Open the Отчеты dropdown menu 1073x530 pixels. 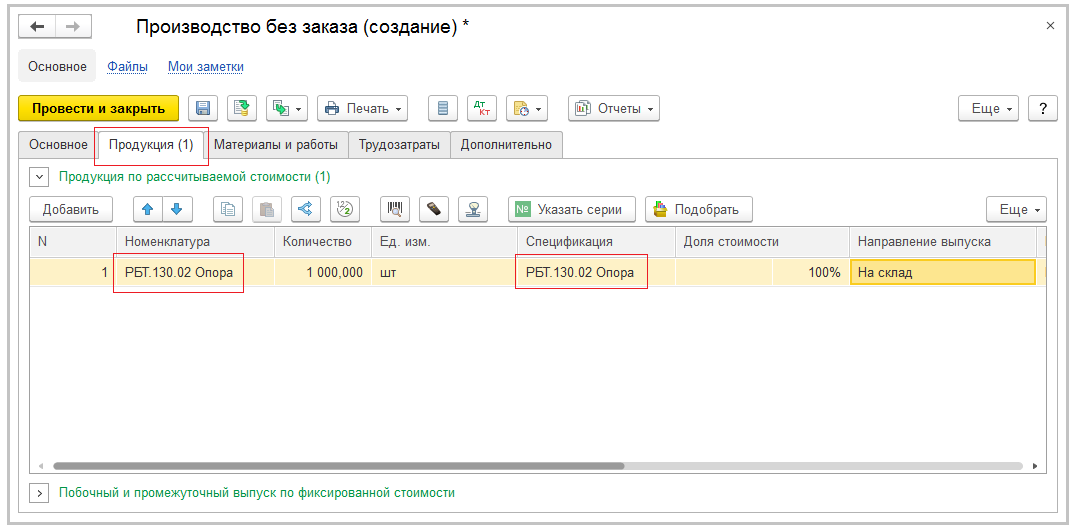coord(614,108)
